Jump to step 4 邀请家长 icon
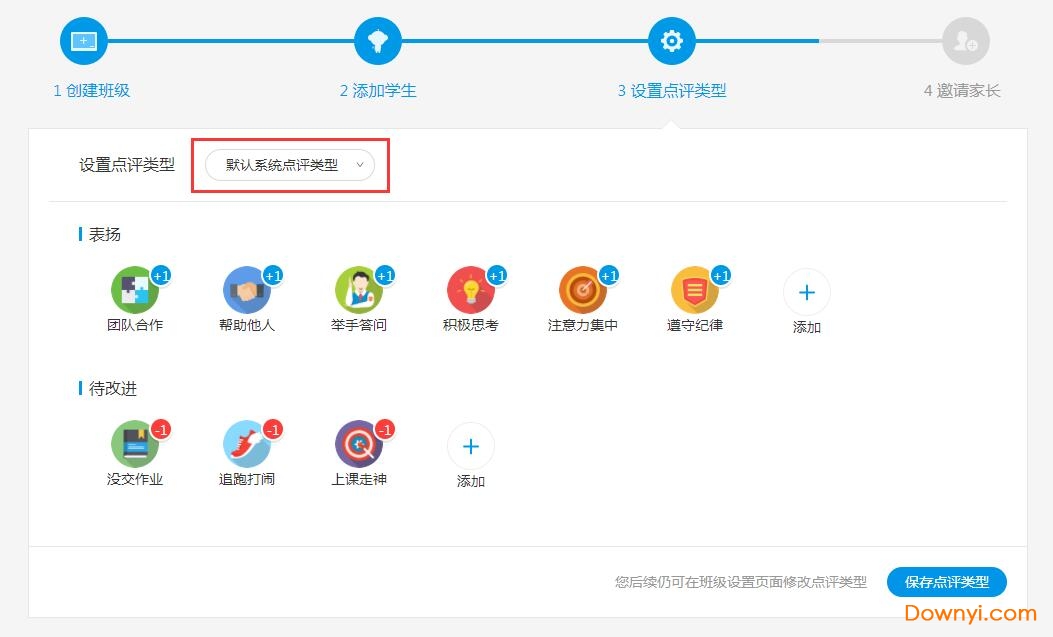This screenshot has width=1053, height=637. pos(965,41)
